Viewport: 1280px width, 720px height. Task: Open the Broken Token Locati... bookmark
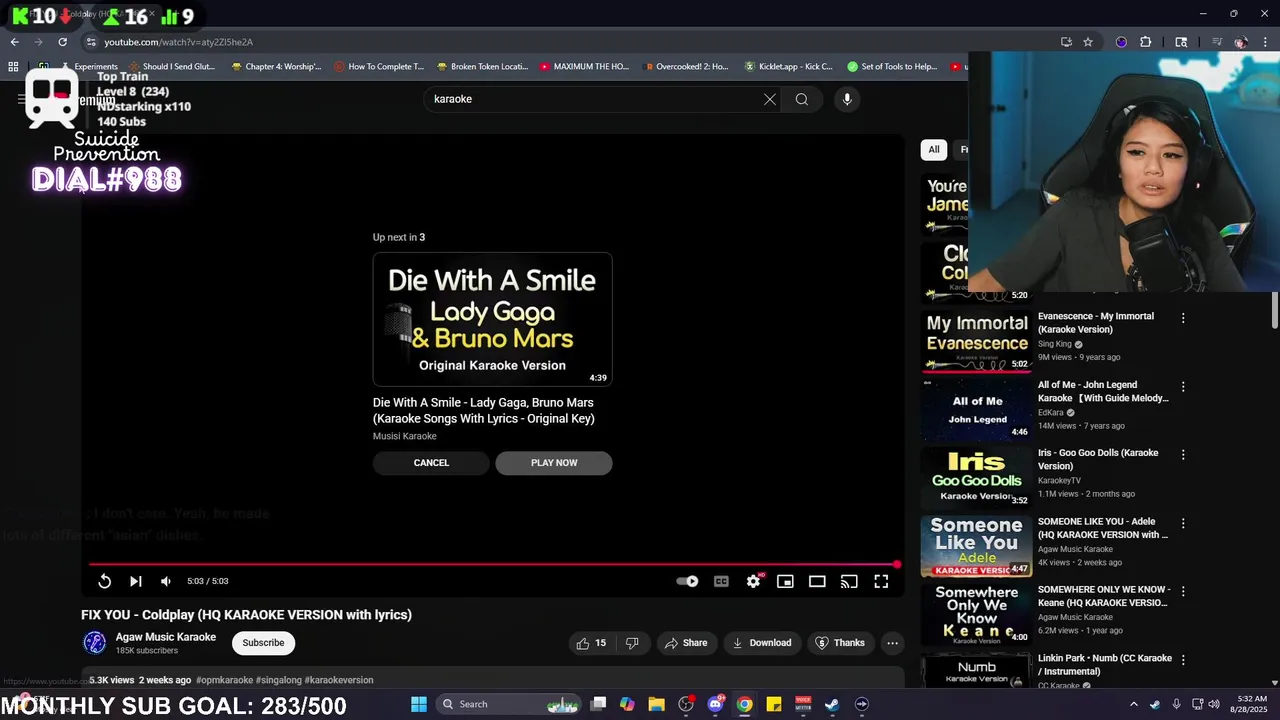click(x=482, y=67)
